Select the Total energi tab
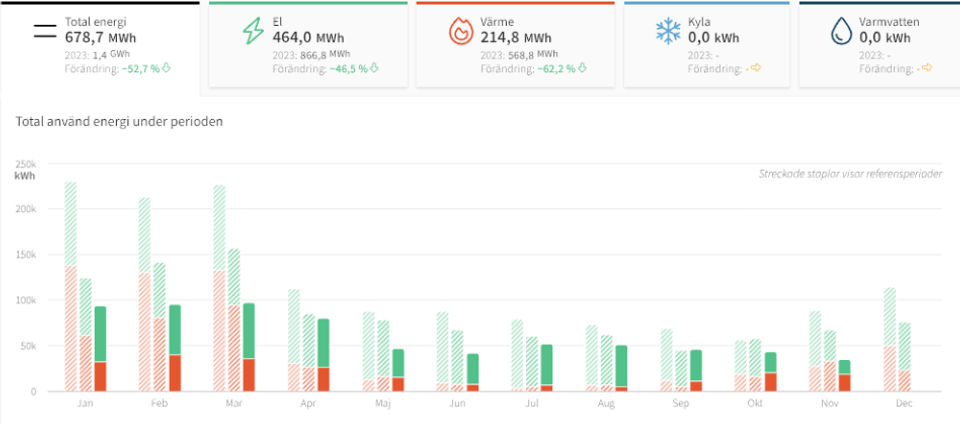Viewport: 960px width, 424px height. [x=100, y=49]
